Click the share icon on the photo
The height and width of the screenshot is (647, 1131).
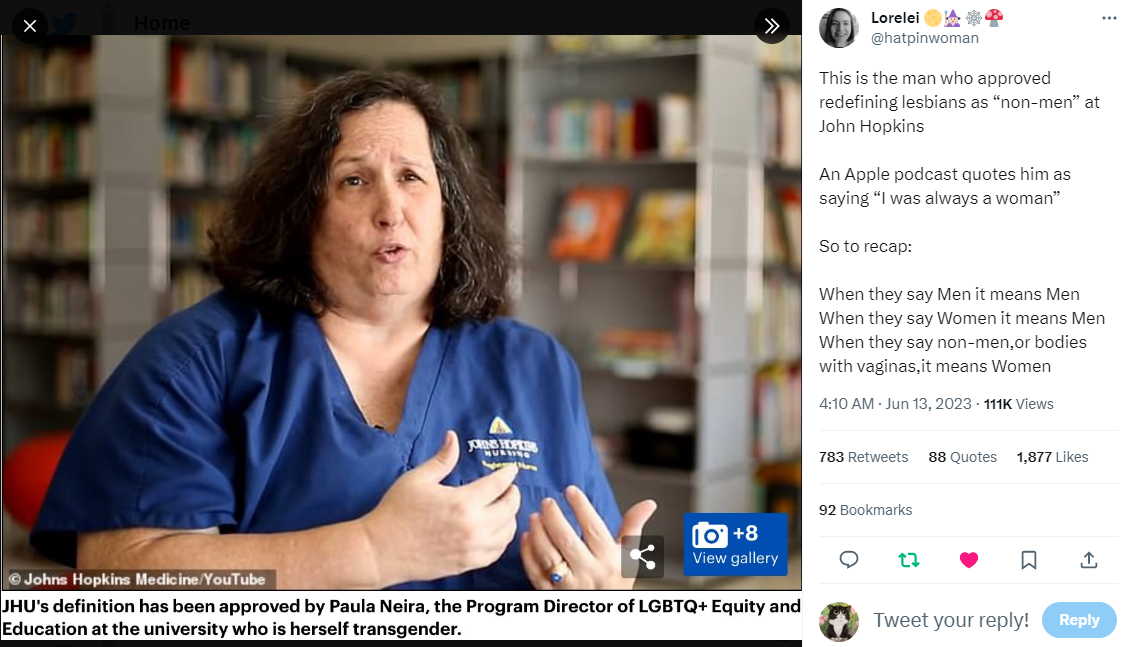pyautogui.click(x=642, y=556)
